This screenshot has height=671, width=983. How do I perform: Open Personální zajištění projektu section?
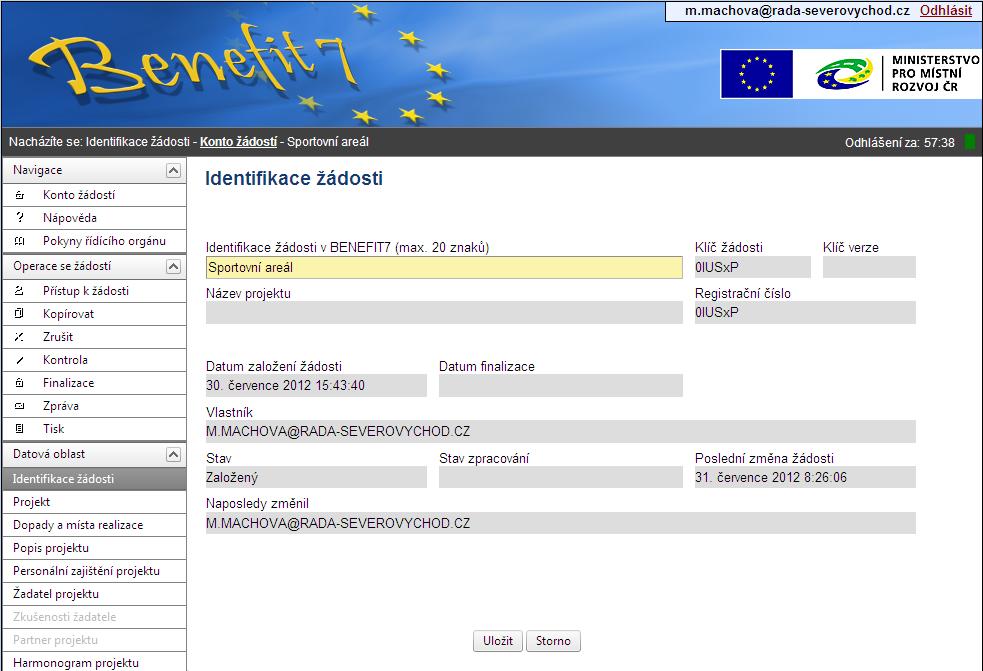tap(94, 571)
